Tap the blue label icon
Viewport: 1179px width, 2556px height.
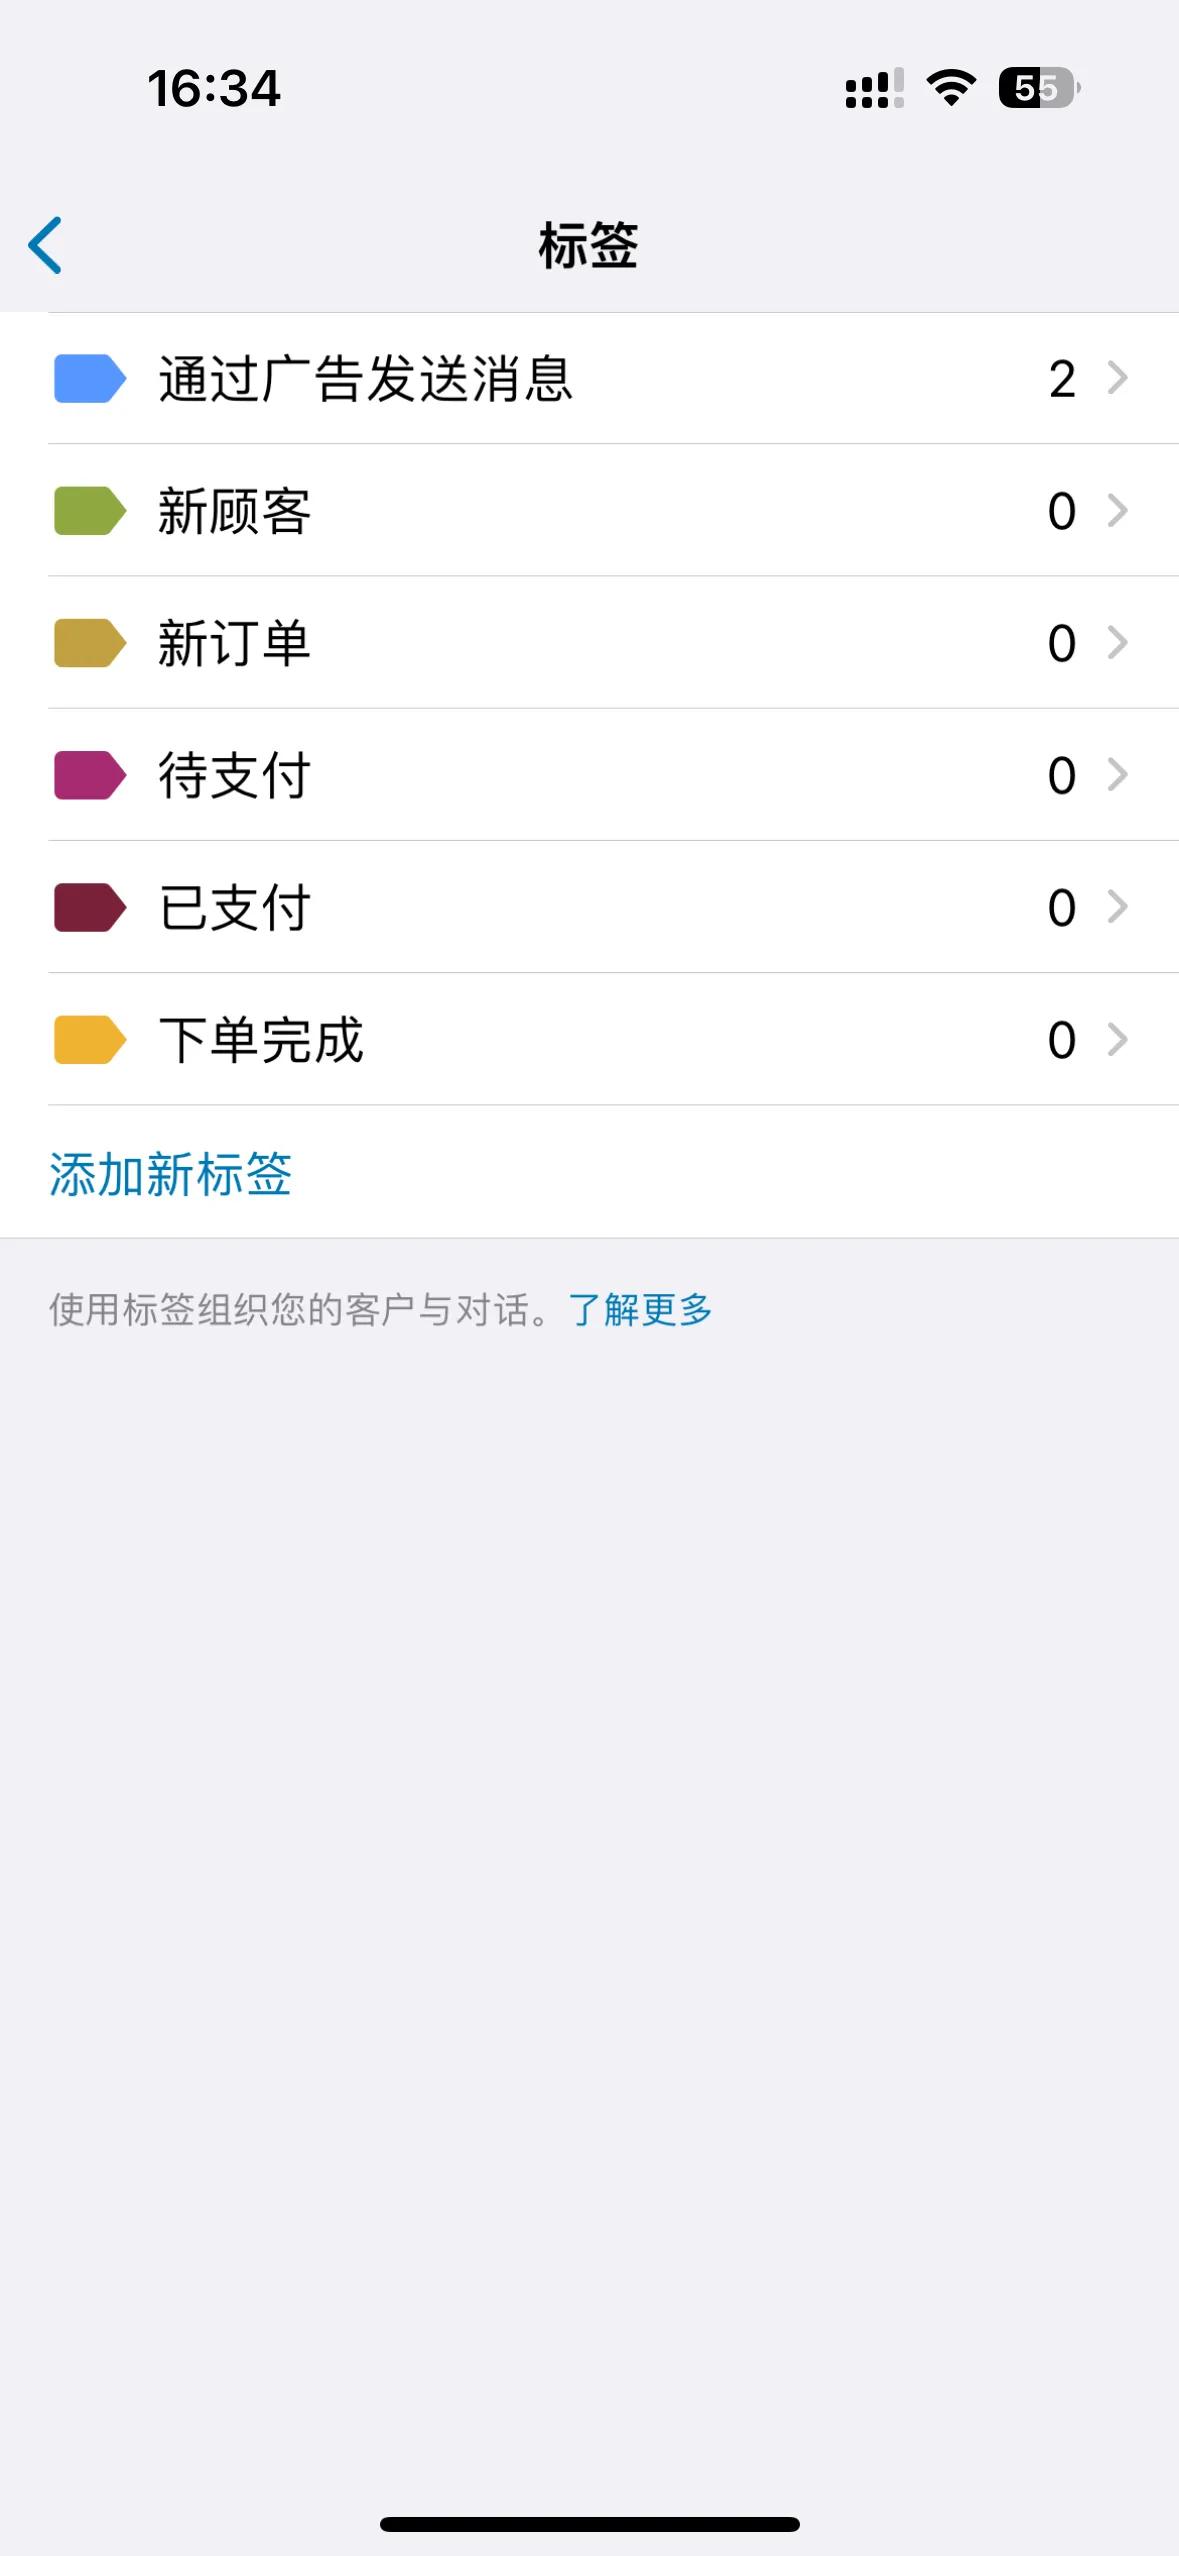pos(89,378)
